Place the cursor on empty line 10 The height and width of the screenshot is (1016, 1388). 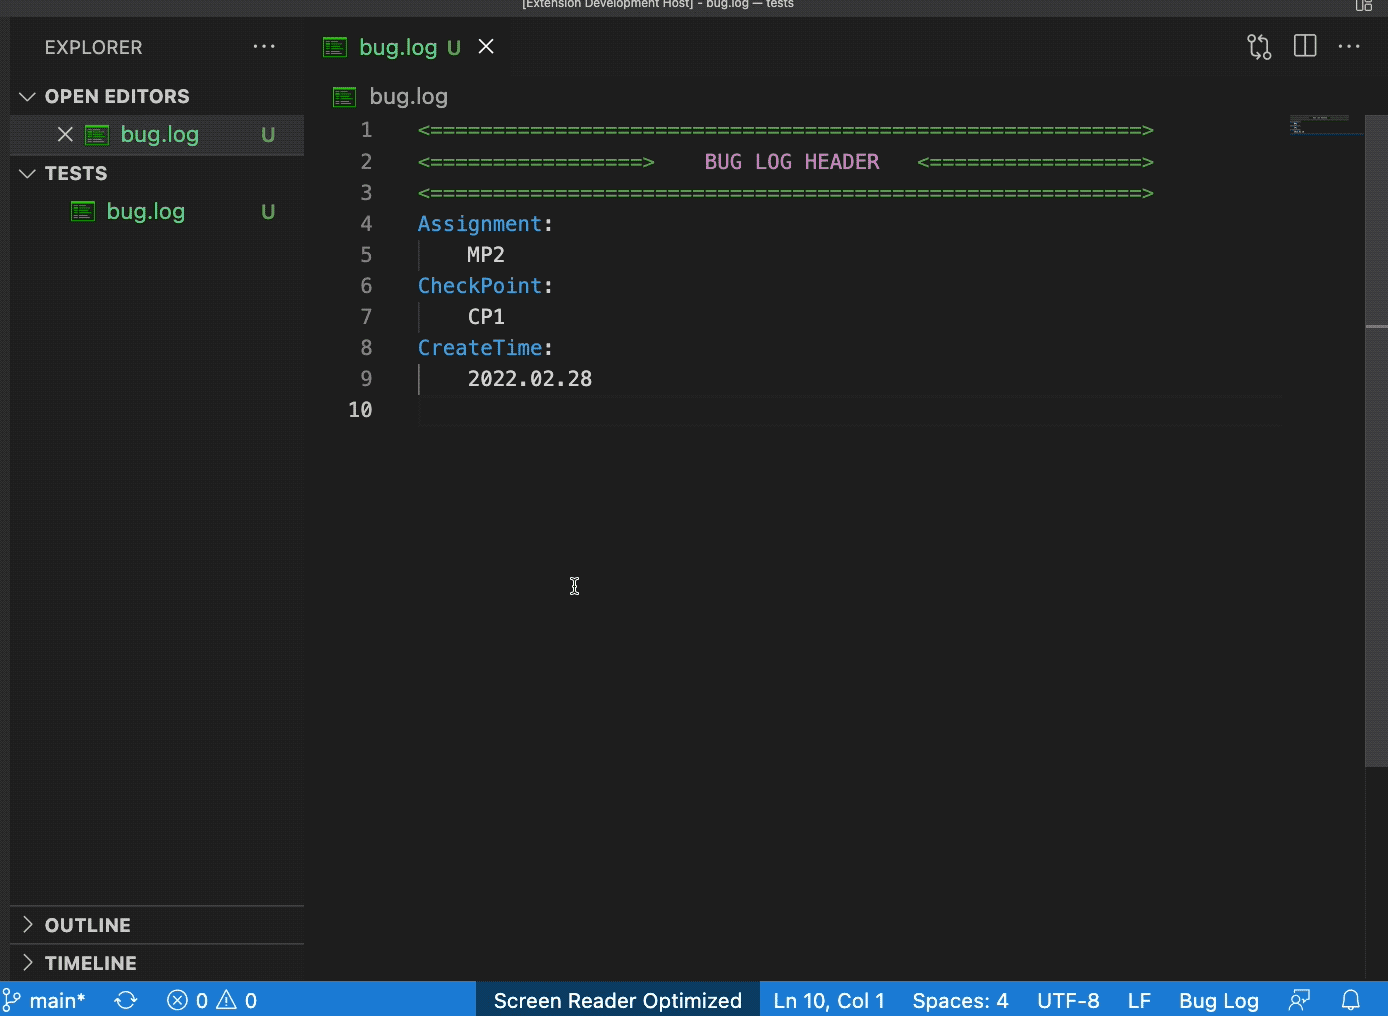(850, 410)
